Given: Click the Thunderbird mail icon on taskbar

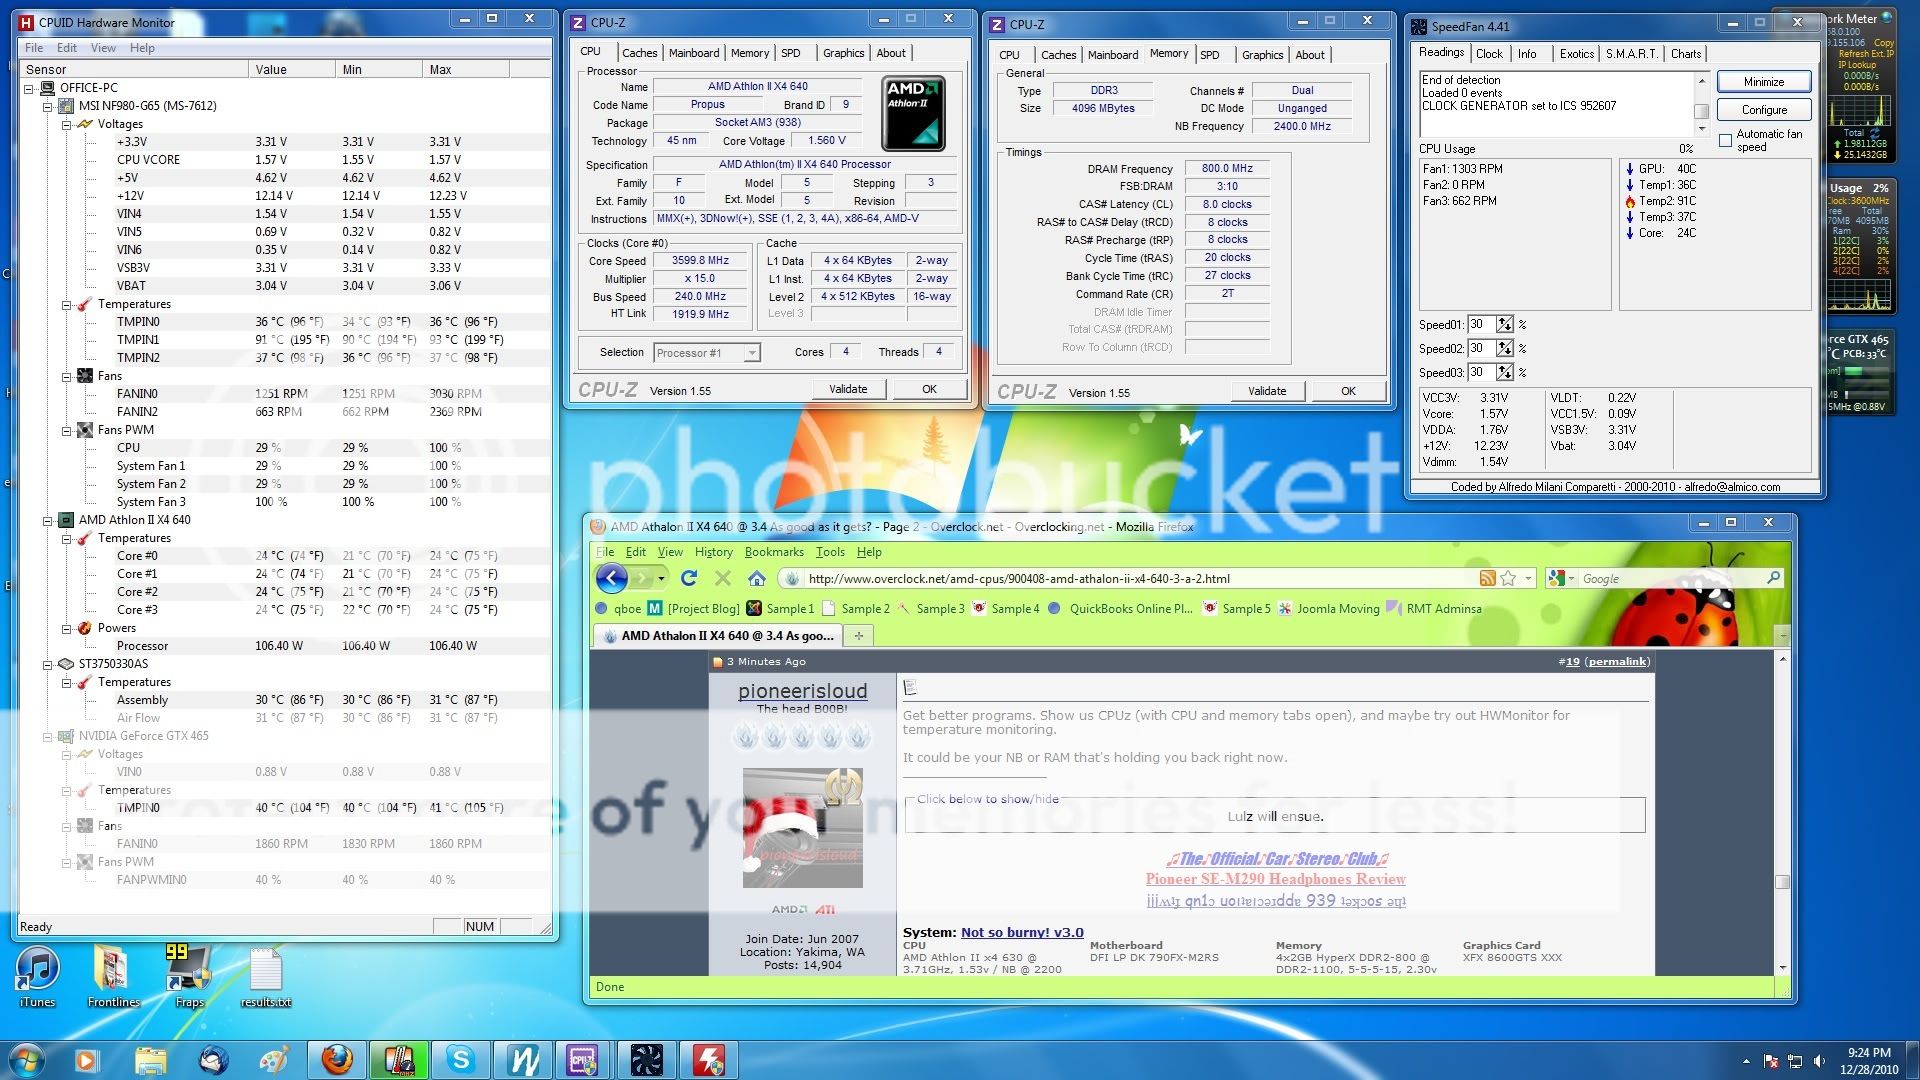Looking at the screenshot, I should tap(212, 1060).
